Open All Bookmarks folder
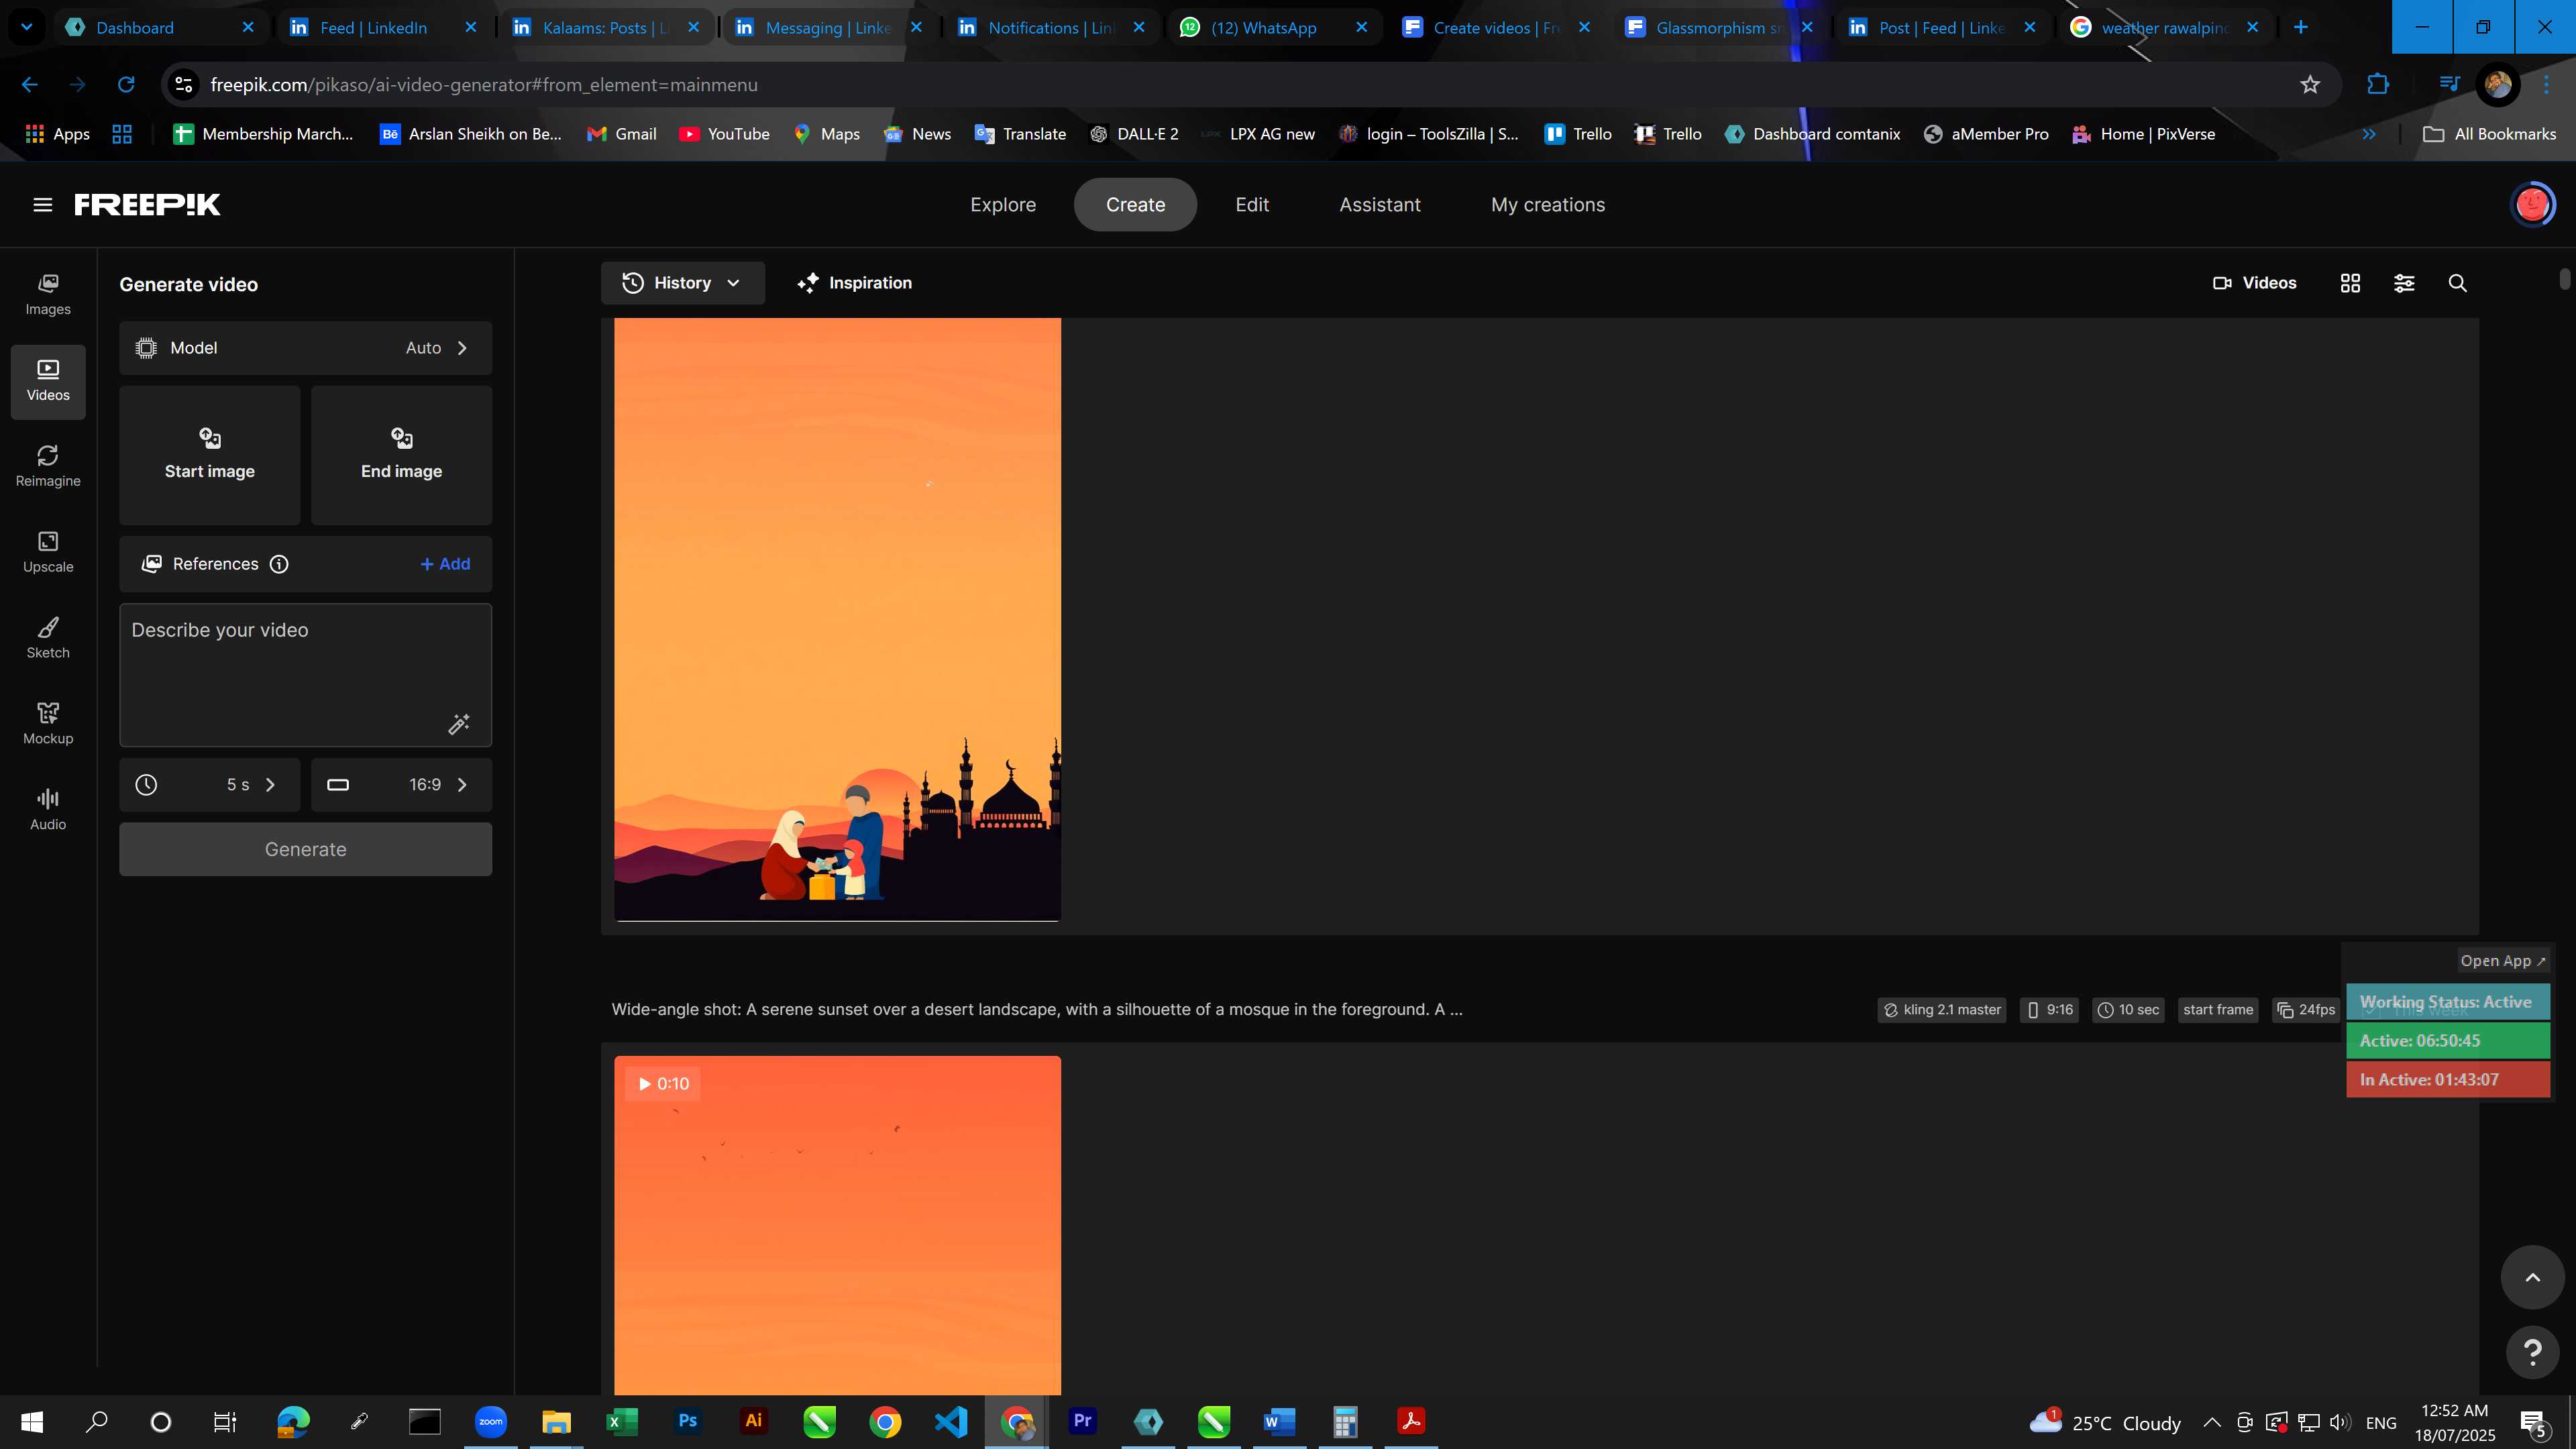 [x=2489, y=134]
